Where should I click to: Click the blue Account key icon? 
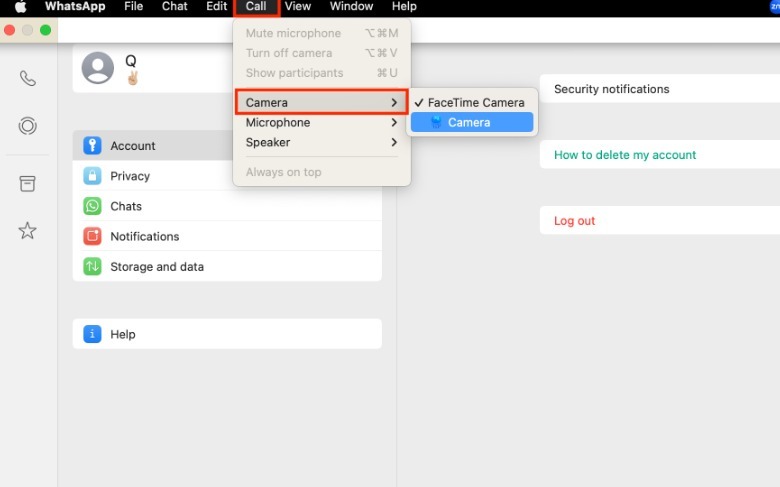point(92,146)
